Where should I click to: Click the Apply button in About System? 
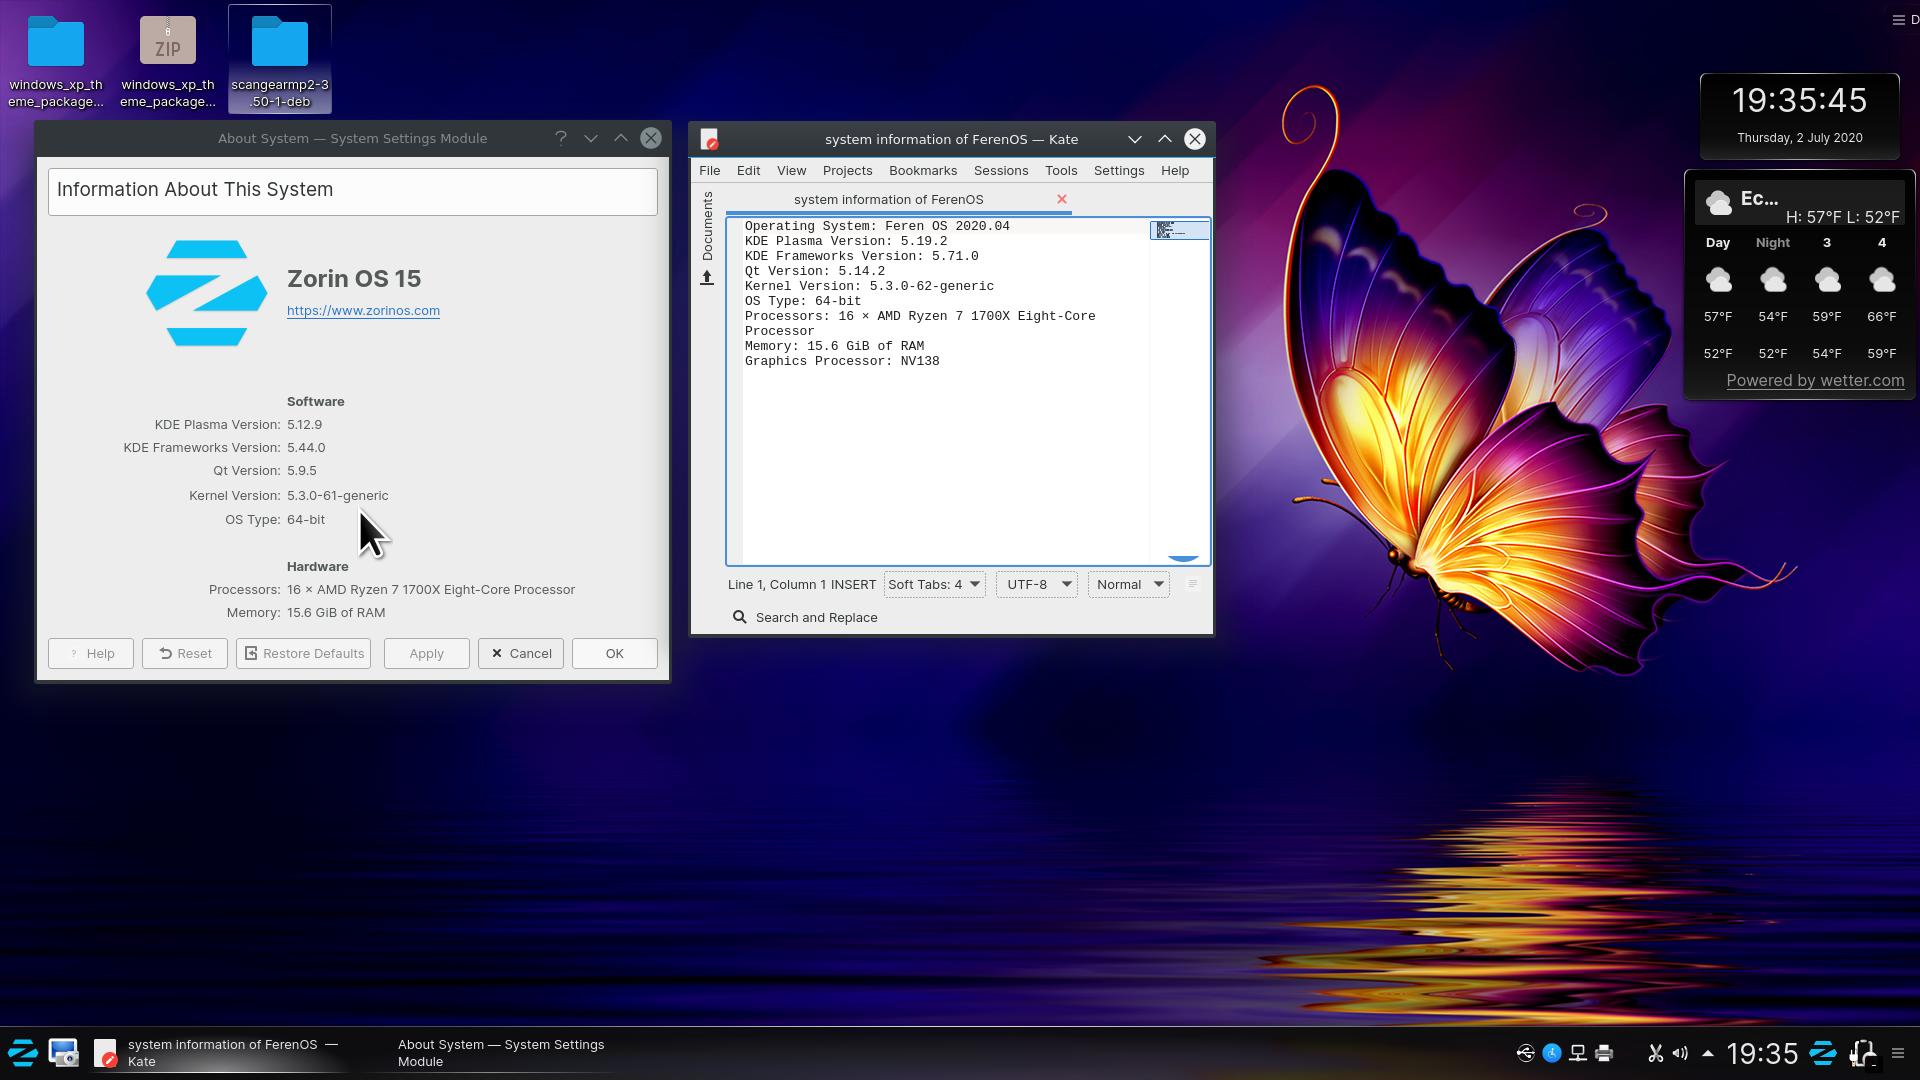click(426, 653)
